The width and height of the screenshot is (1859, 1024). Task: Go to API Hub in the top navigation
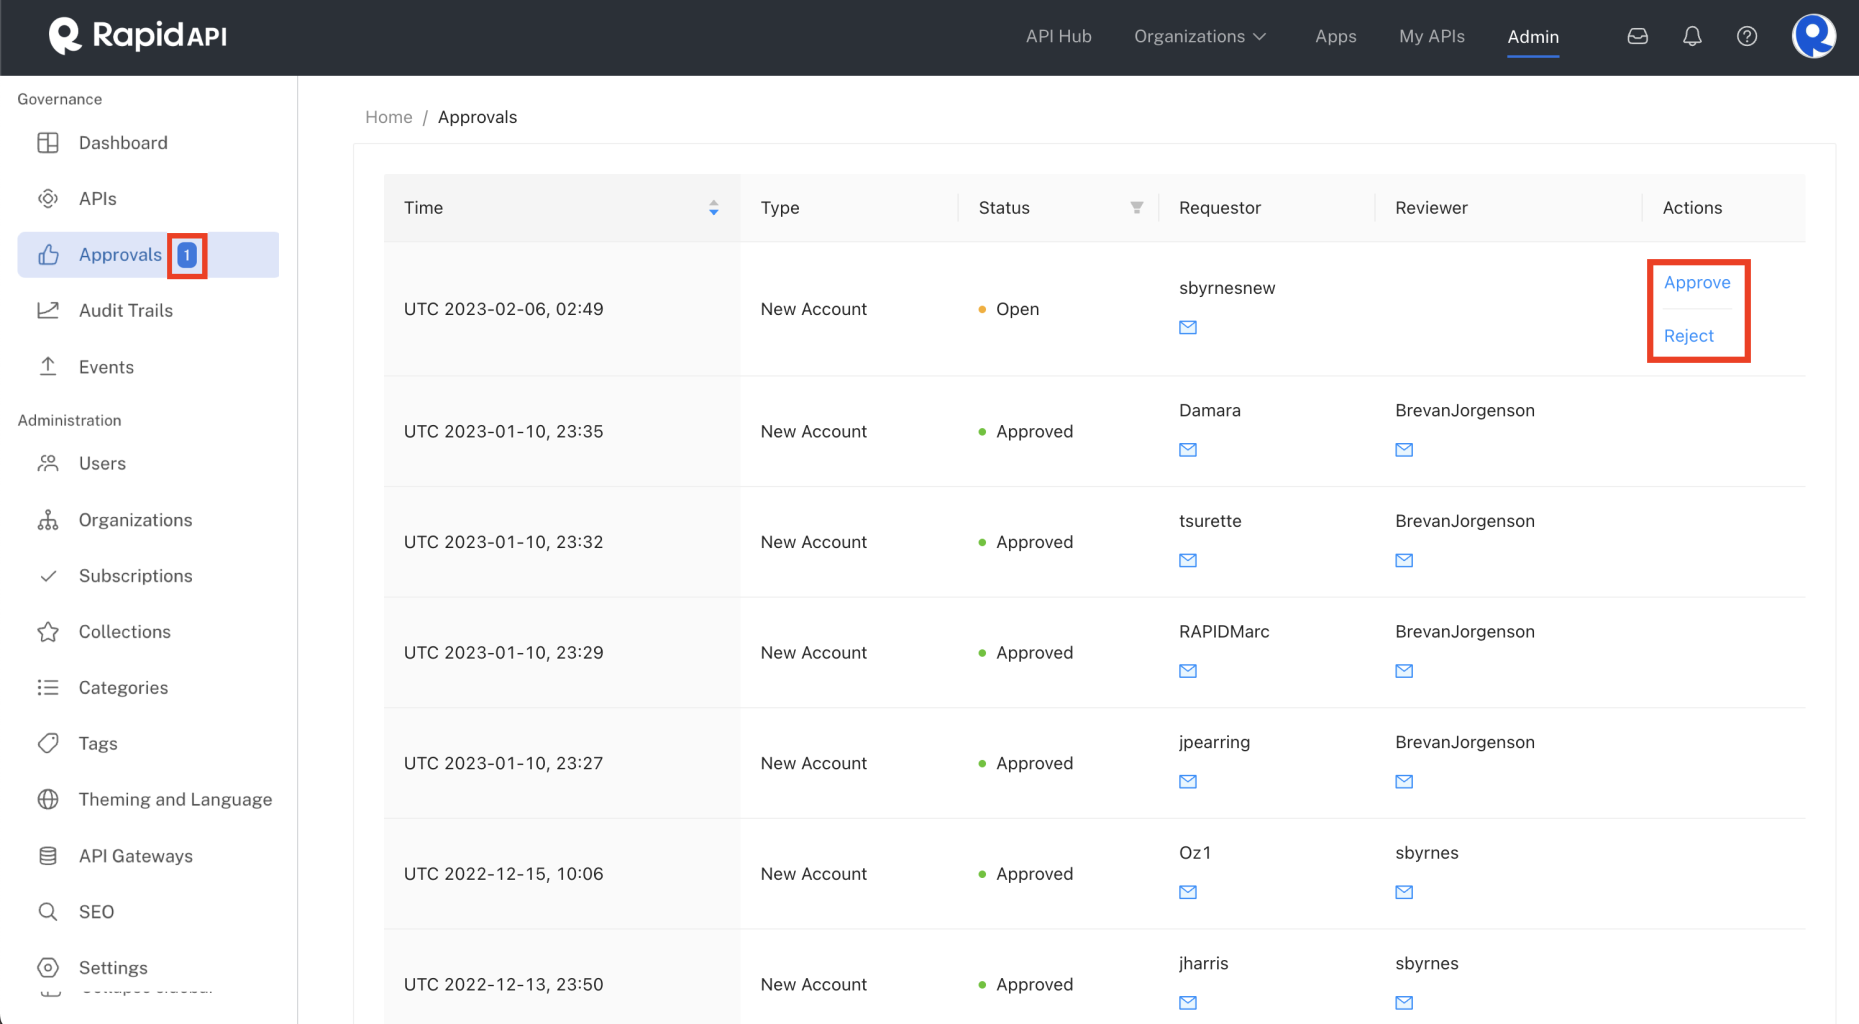coord(1058,36)
